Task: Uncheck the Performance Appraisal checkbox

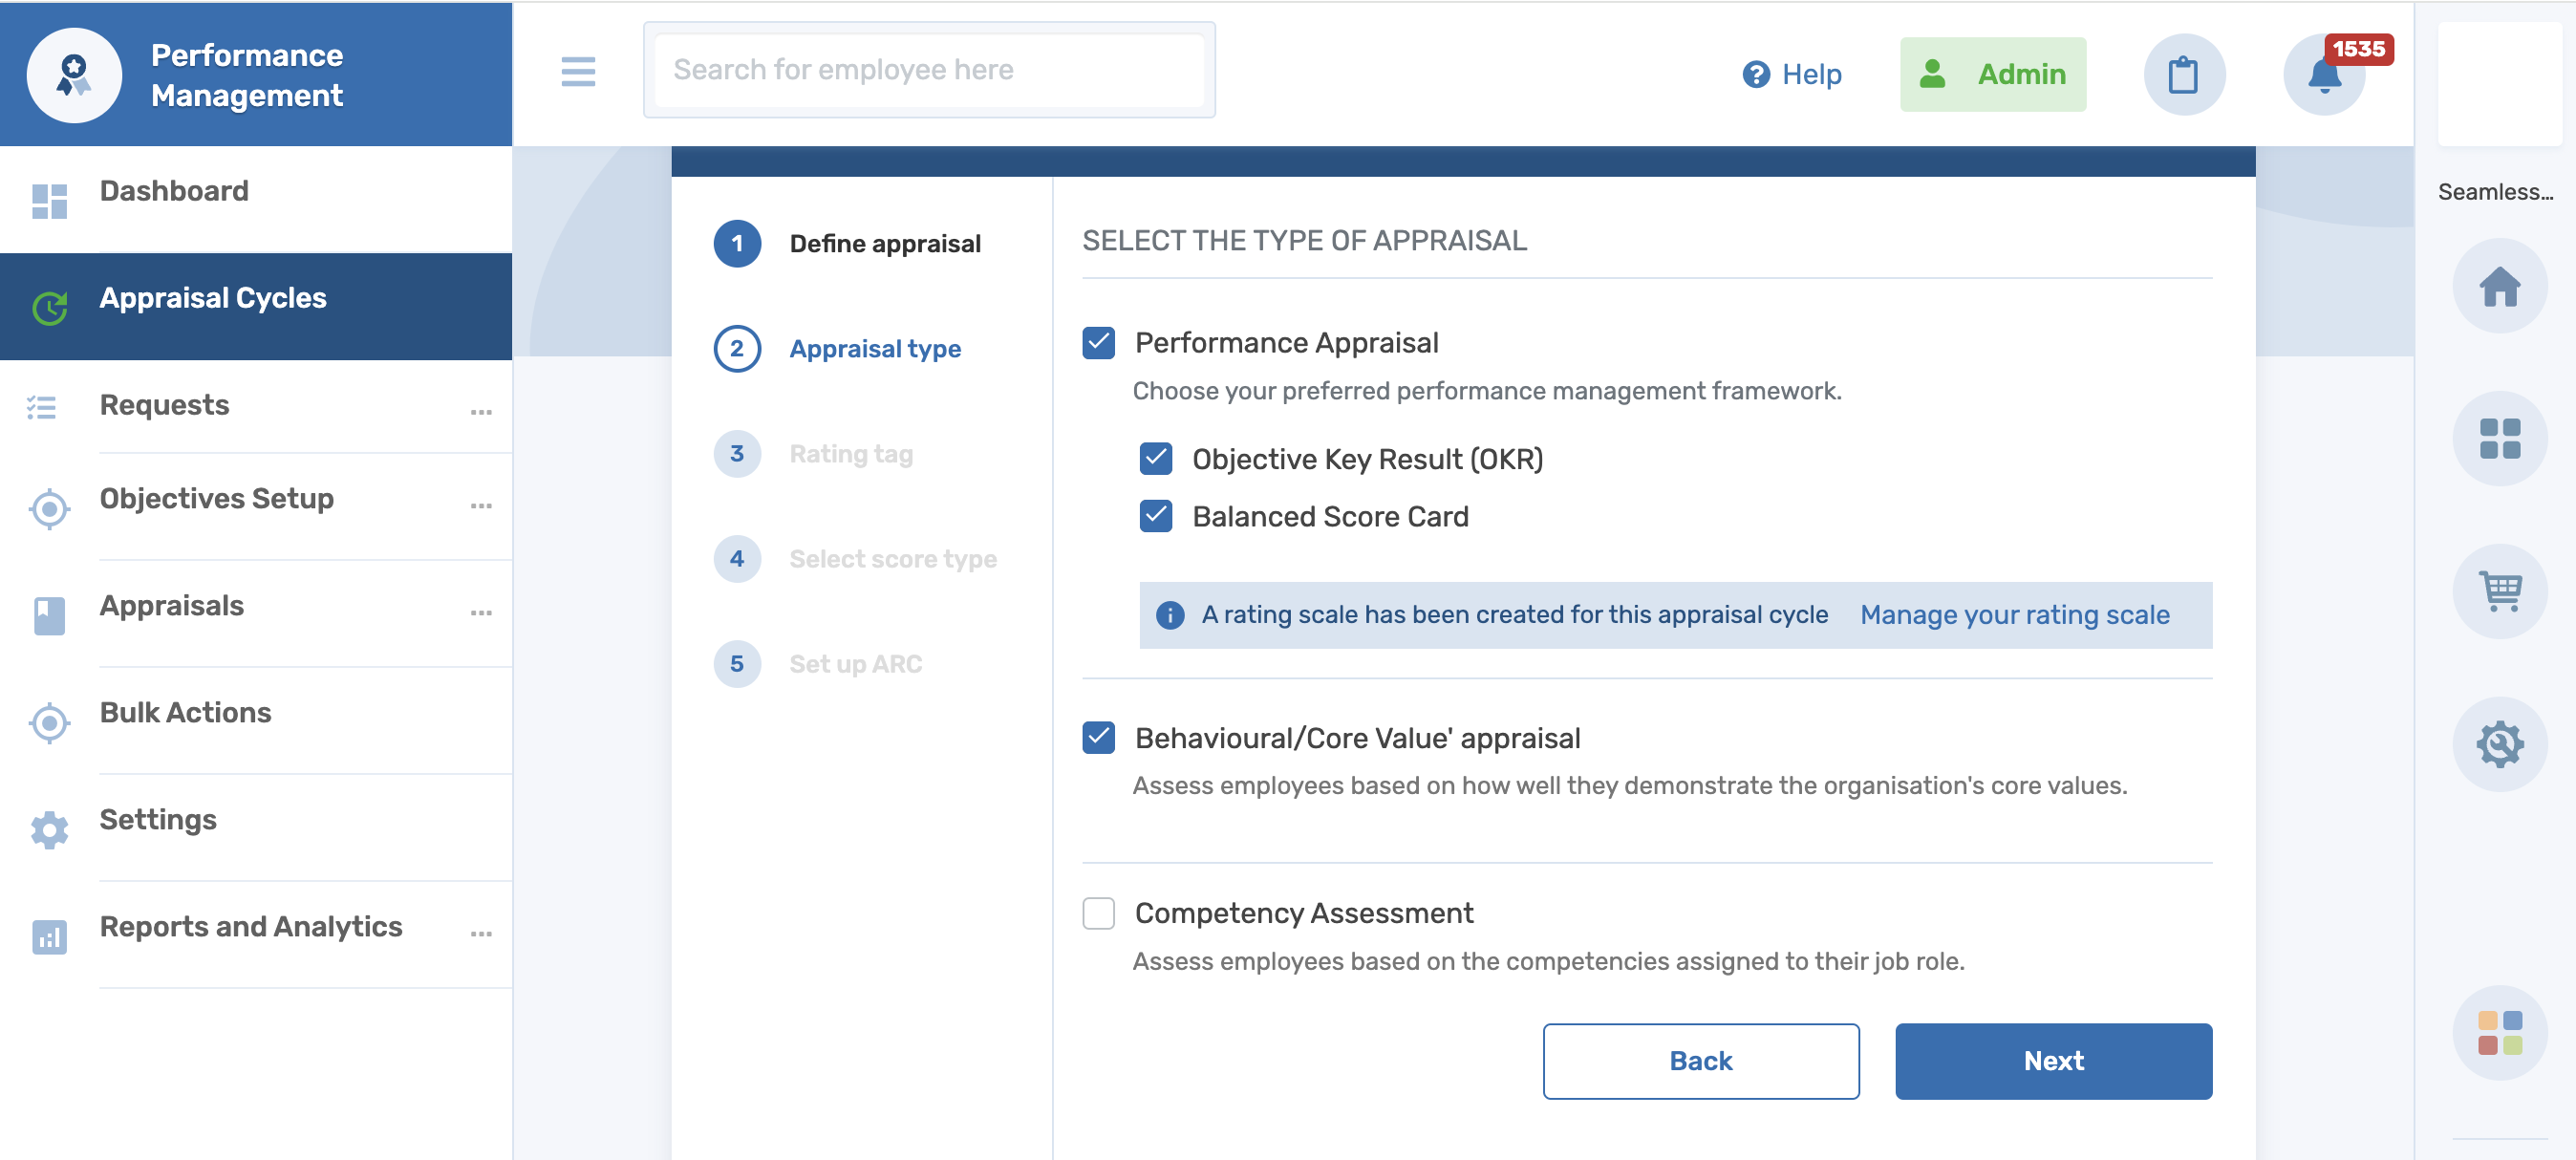Action: coord(1098,343)
